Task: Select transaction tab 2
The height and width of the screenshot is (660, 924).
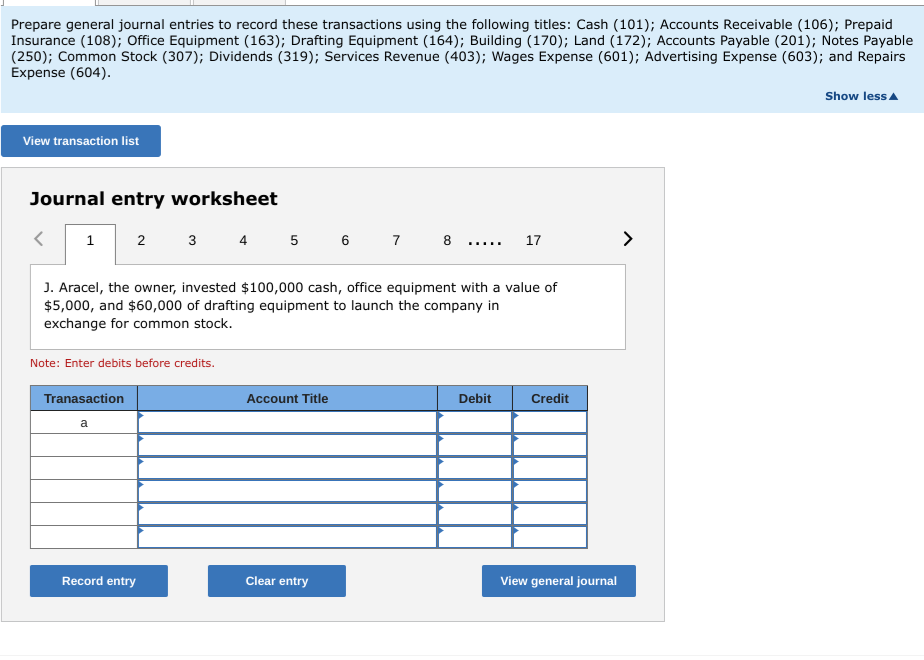Action: point(141,240)
